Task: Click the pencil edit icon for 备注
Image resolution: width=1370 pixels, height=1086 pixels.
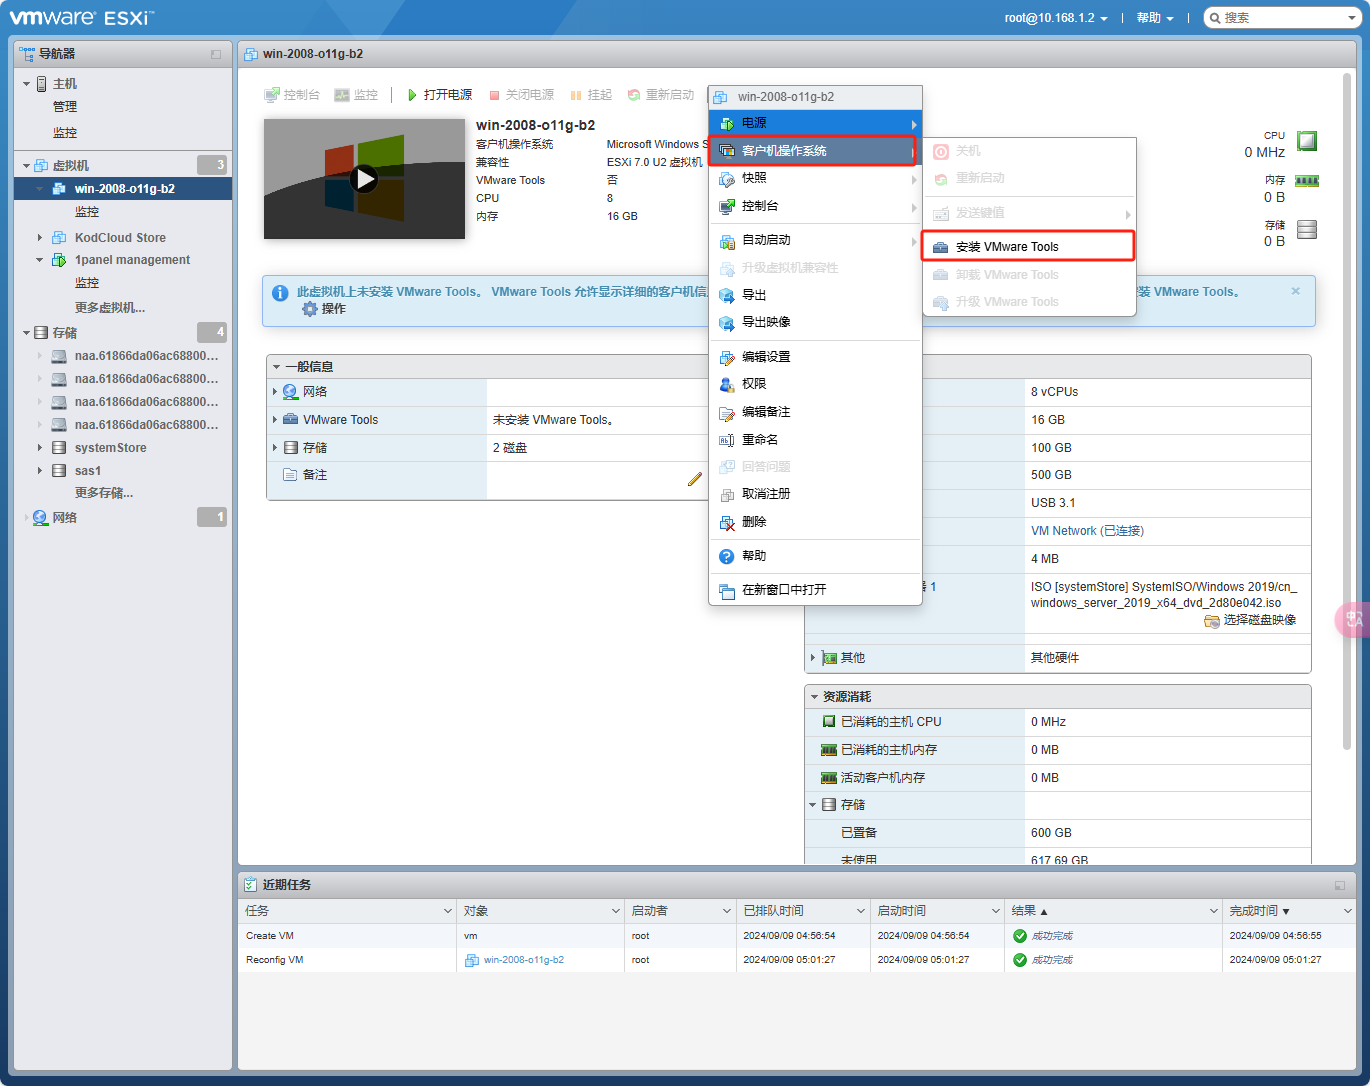Action: 695,479
